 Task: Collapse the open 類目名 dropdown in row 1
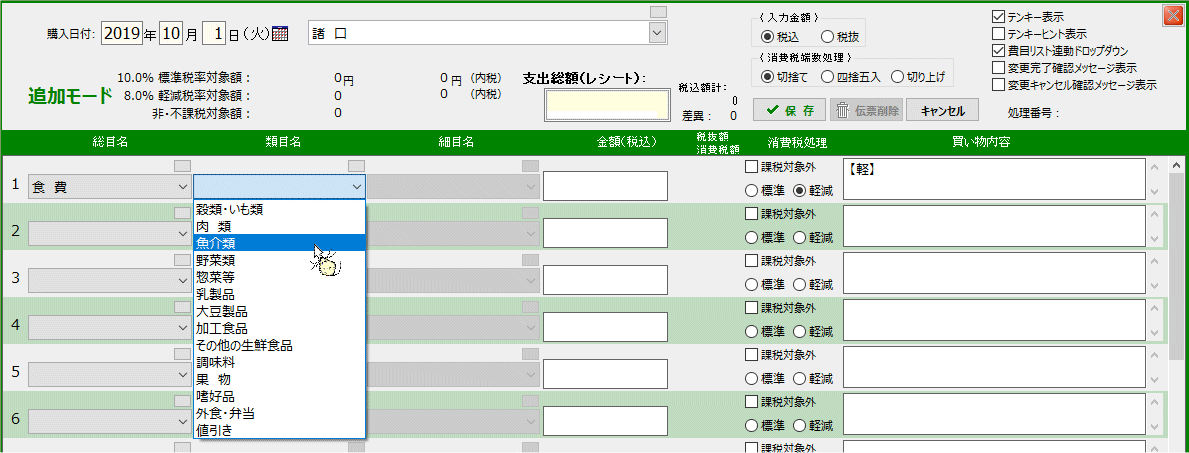click(x=356, y=187)
